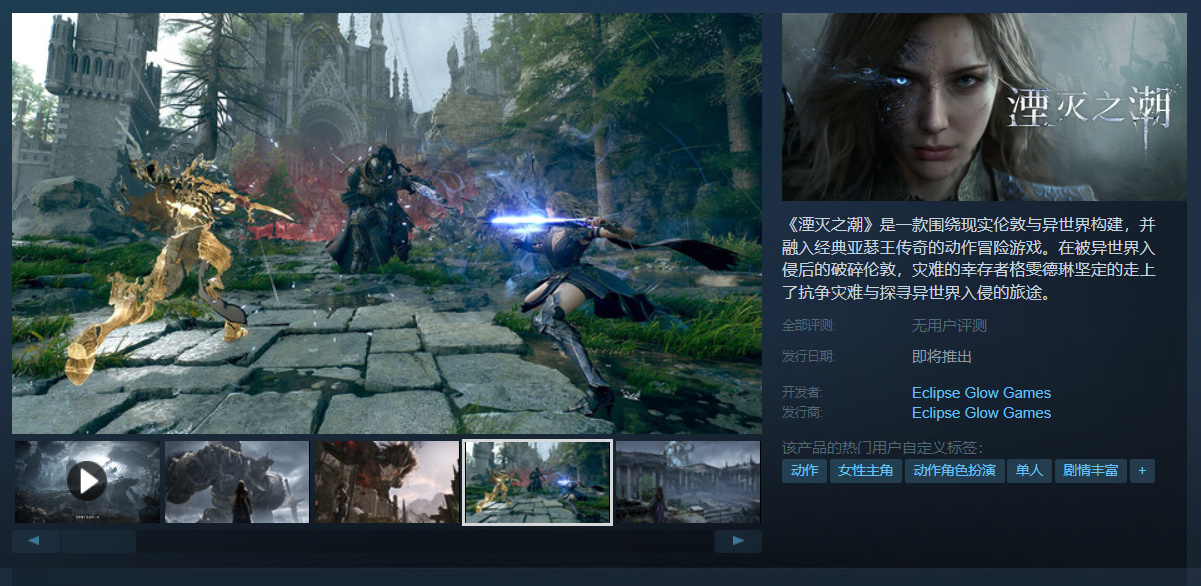Screen dimensions: 1201x586
Task: Click the 开发者 label
Action: 802,393
